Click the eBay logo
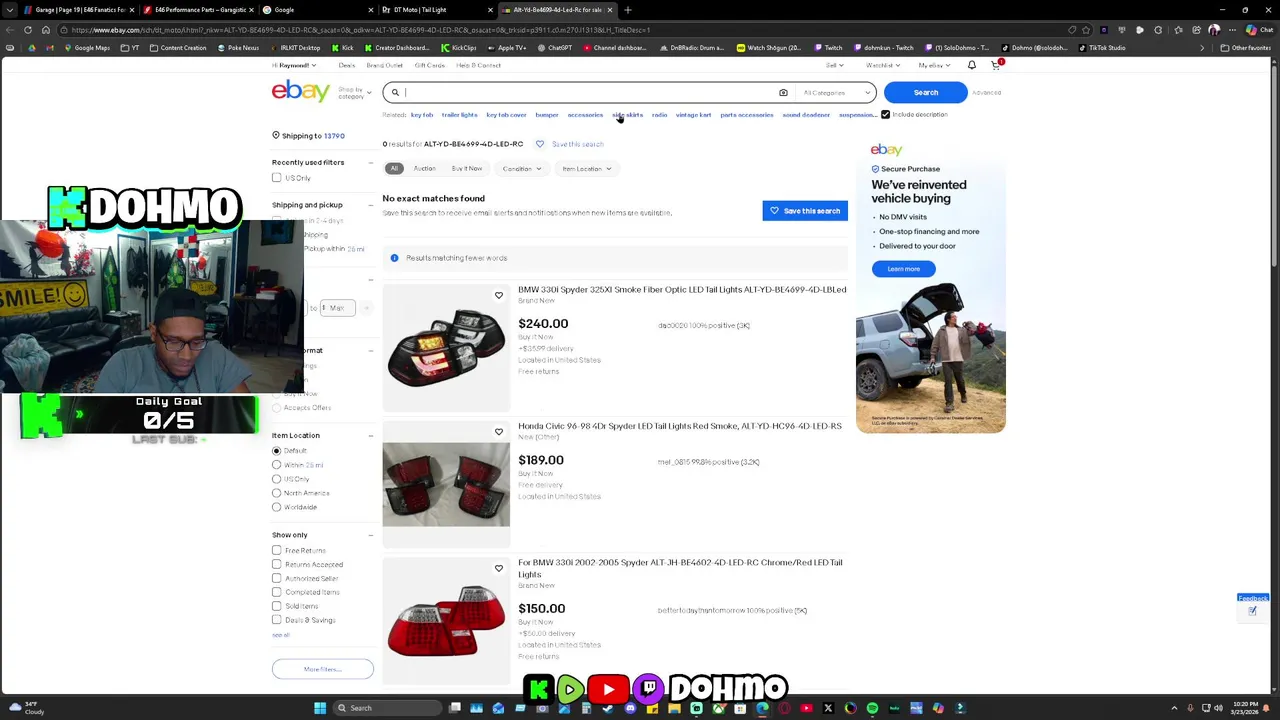This screenshot has height=720, width=1280. coord(300,91)
